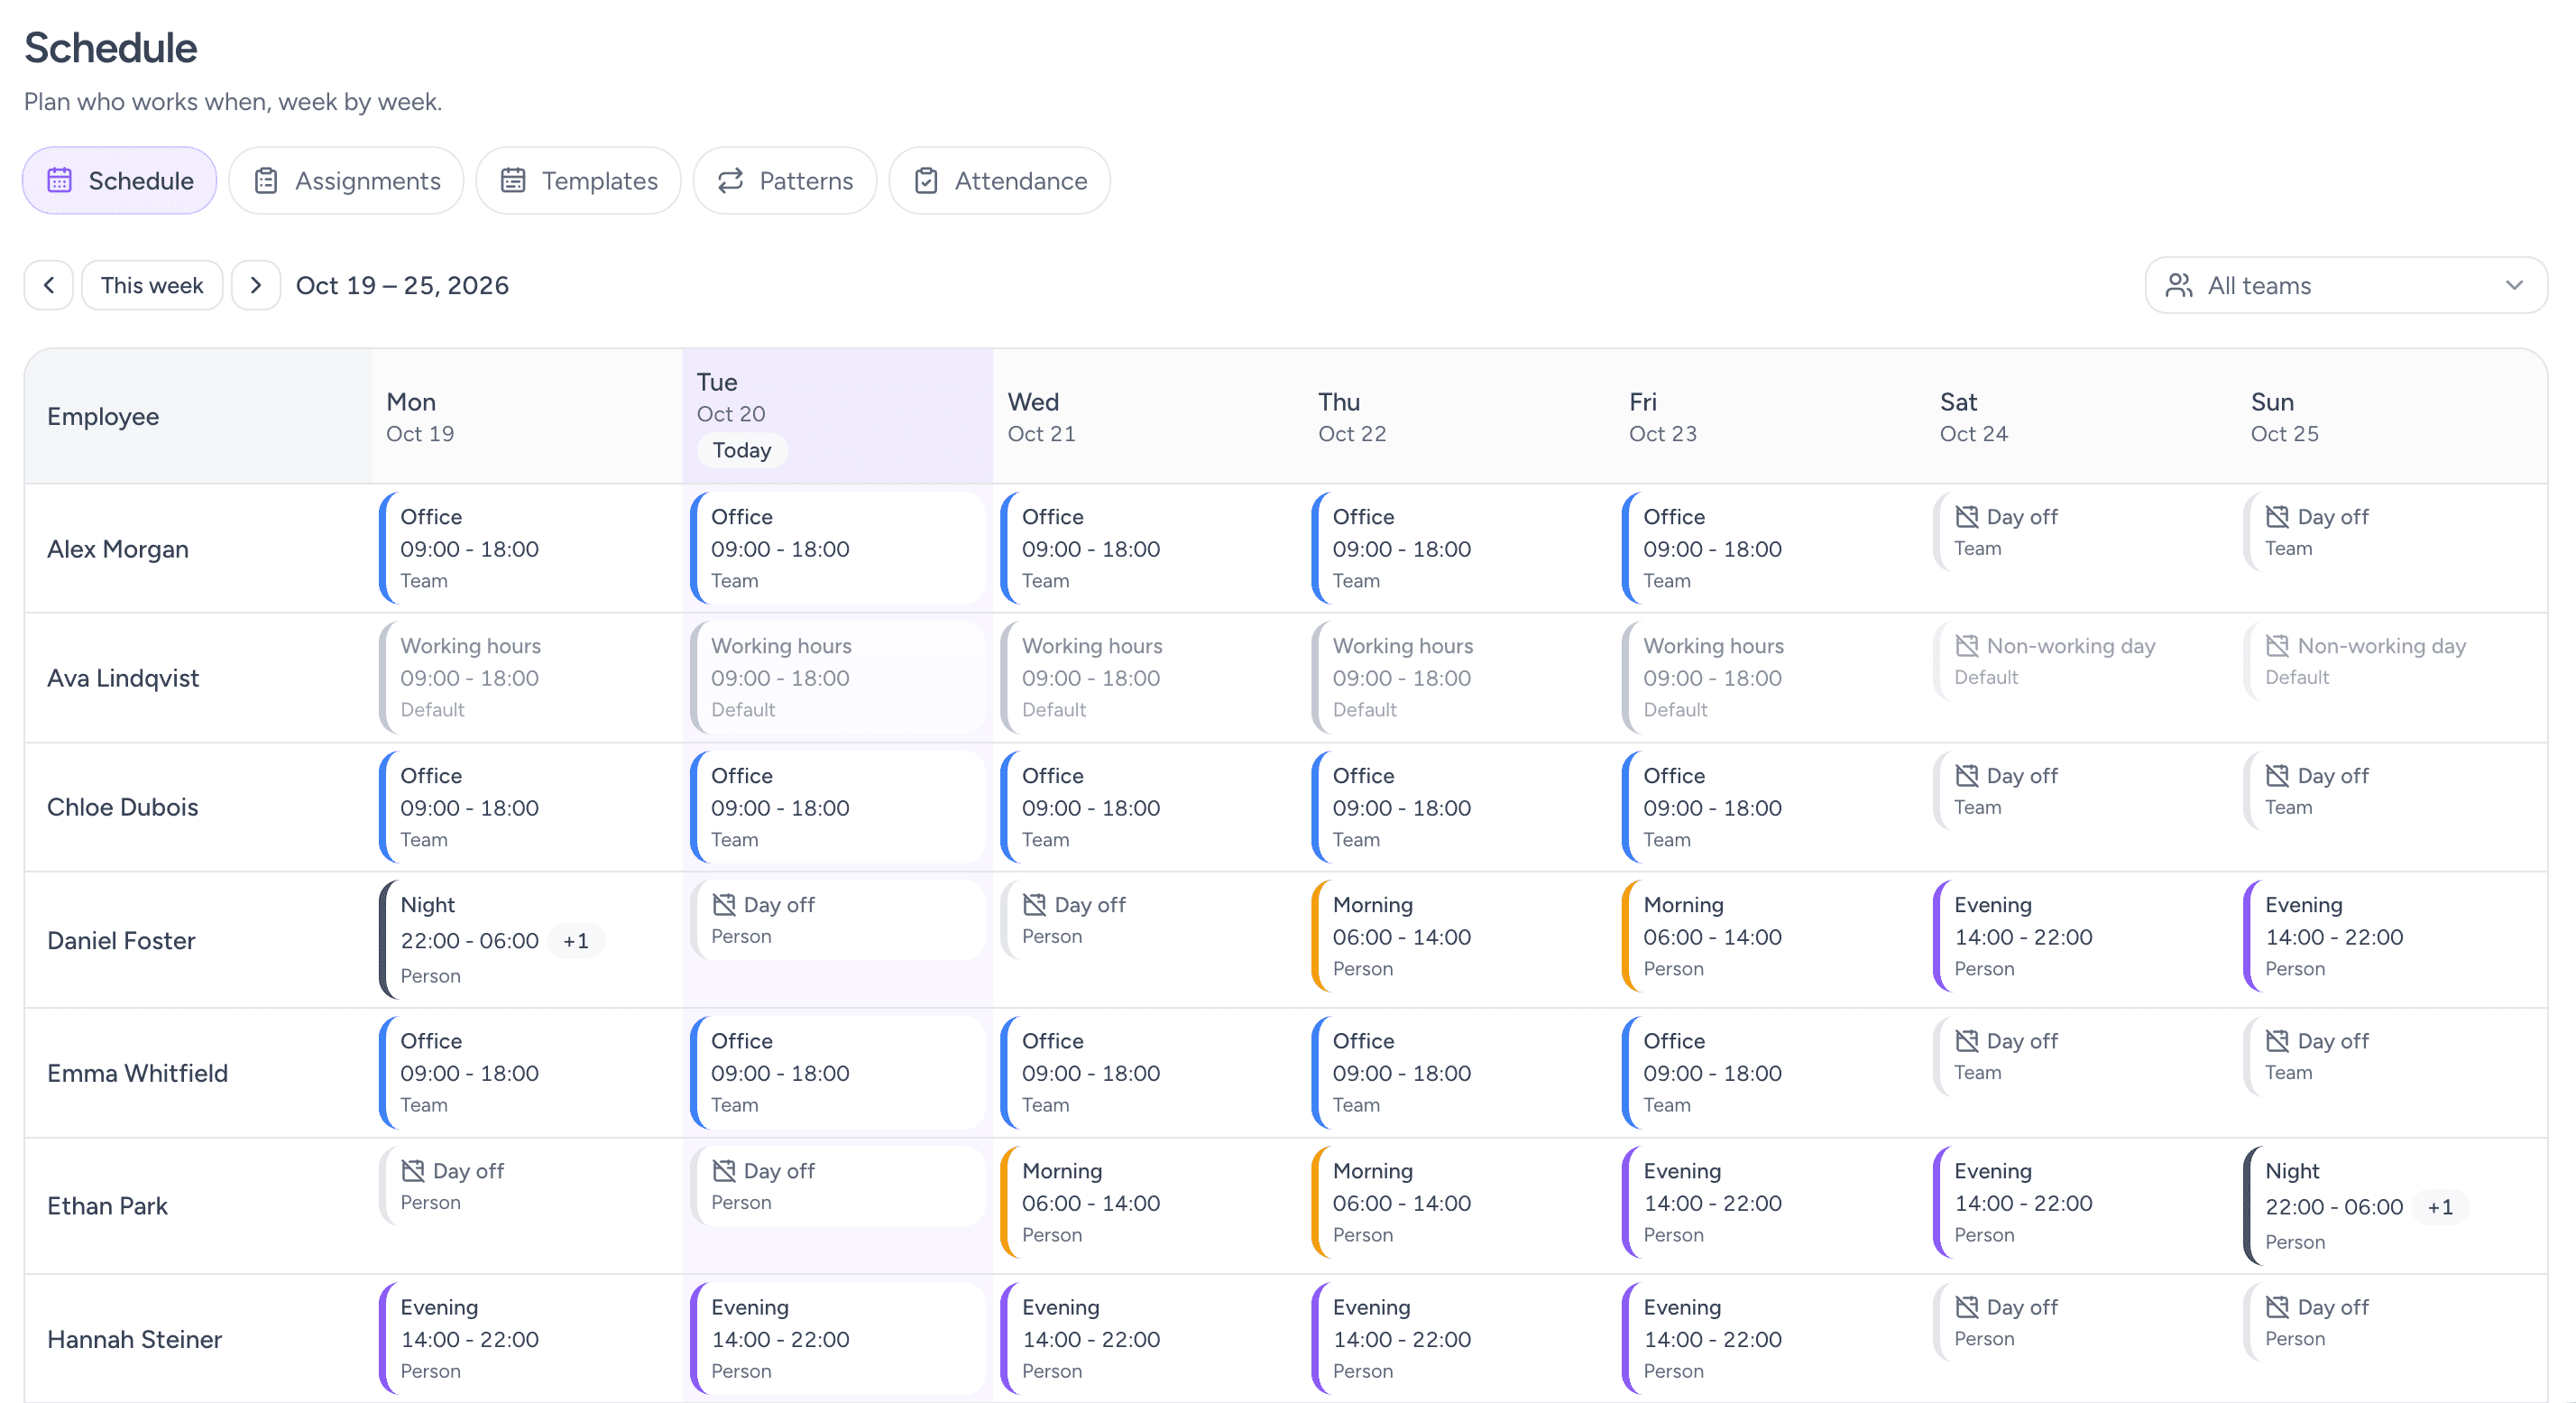Go to previous week with left chevron
This screenshot has height=1403, width=2576.
click(49, 286)
